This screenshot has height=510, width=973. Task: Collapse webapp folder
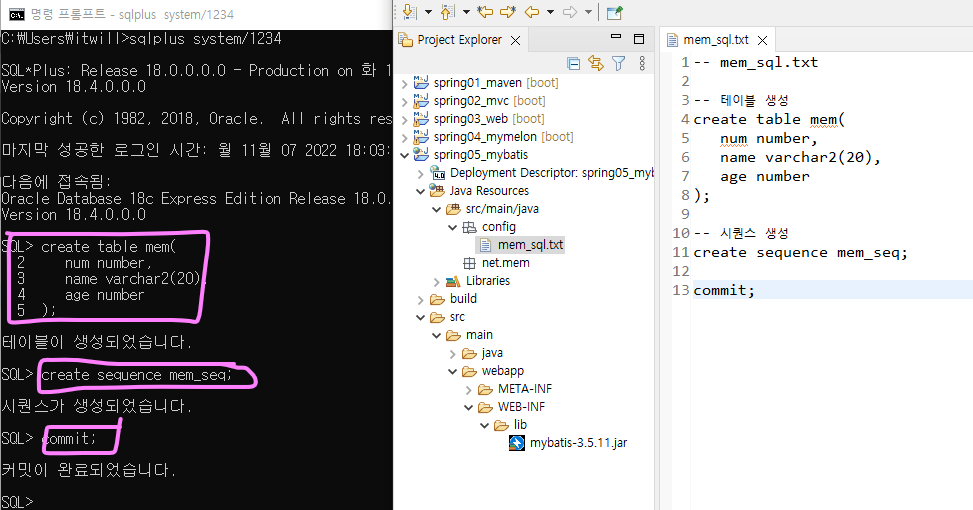453,371
